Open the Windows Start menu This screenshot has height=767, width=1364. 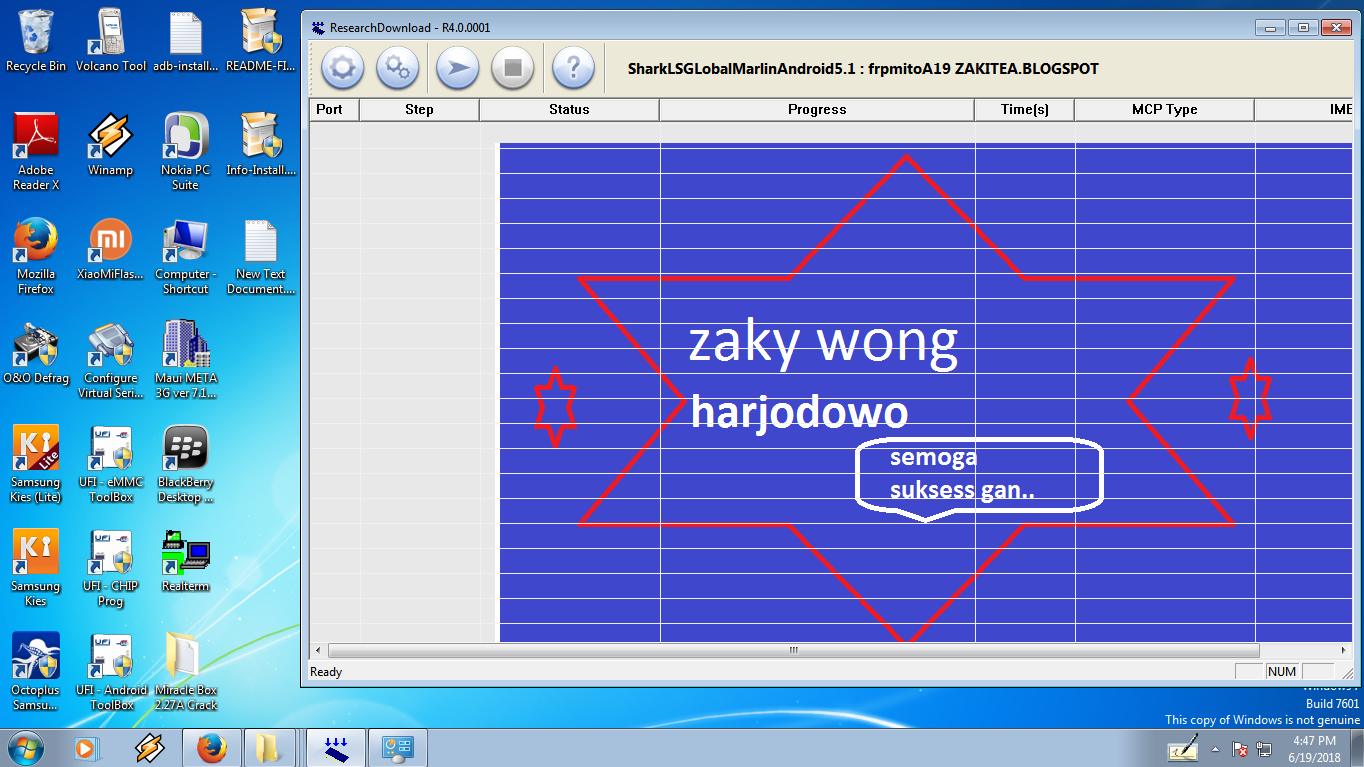pyautogui.click(x=25, y=747)
